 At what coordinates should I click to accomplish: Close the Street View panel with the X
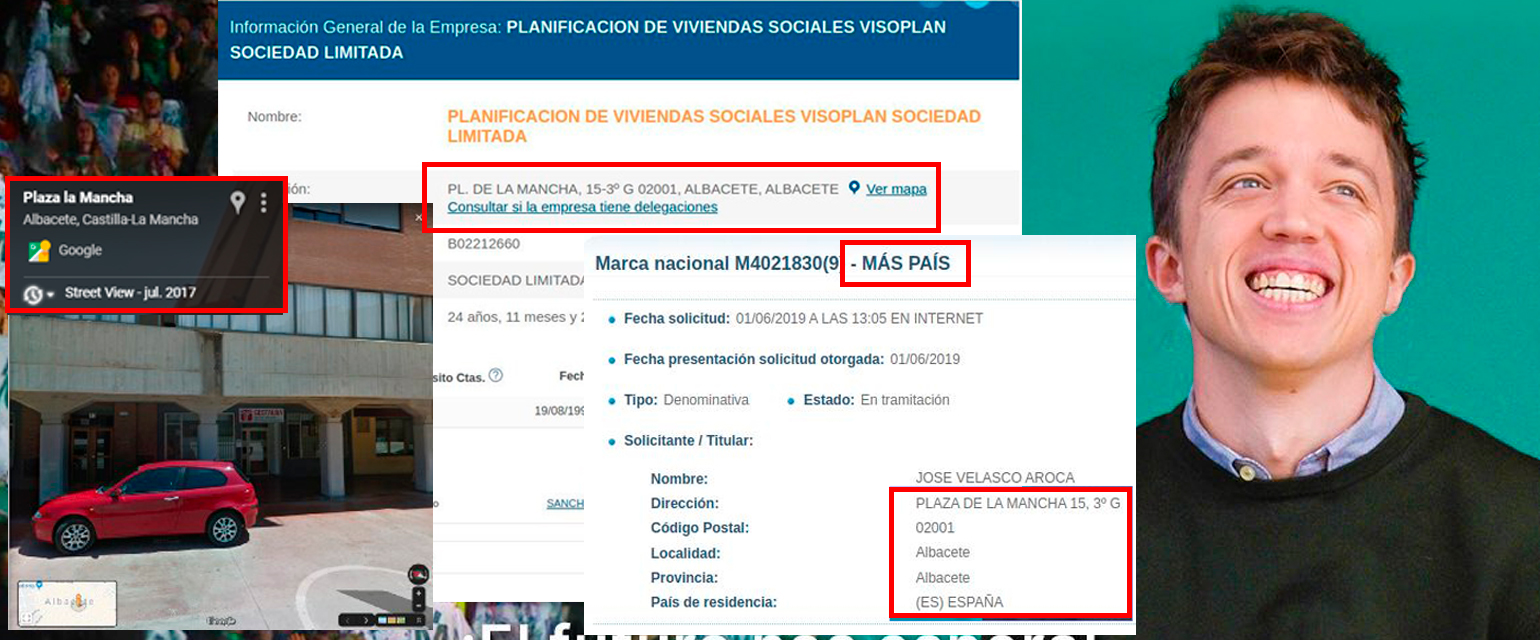pyautogui.click(x=419, y=217)
